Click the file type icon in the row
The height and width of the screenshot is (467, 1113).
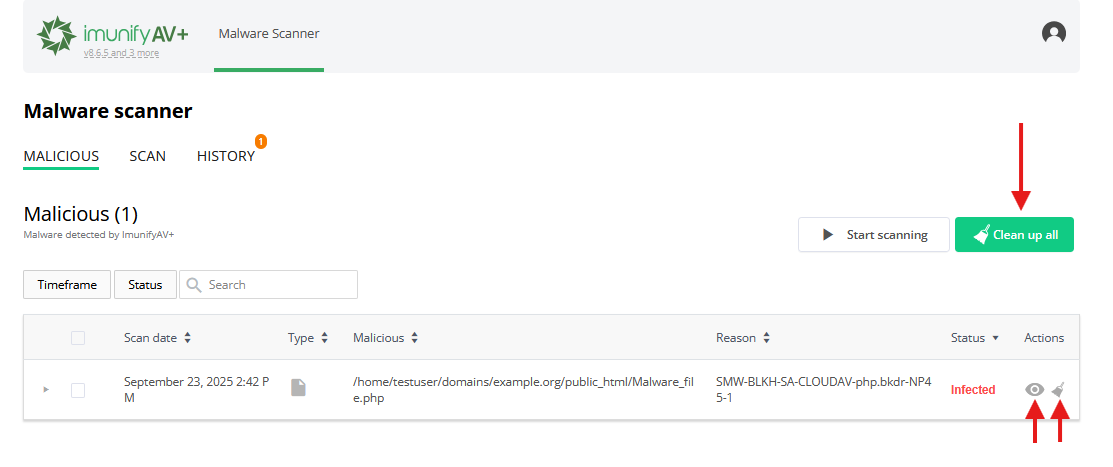(298, 388)
